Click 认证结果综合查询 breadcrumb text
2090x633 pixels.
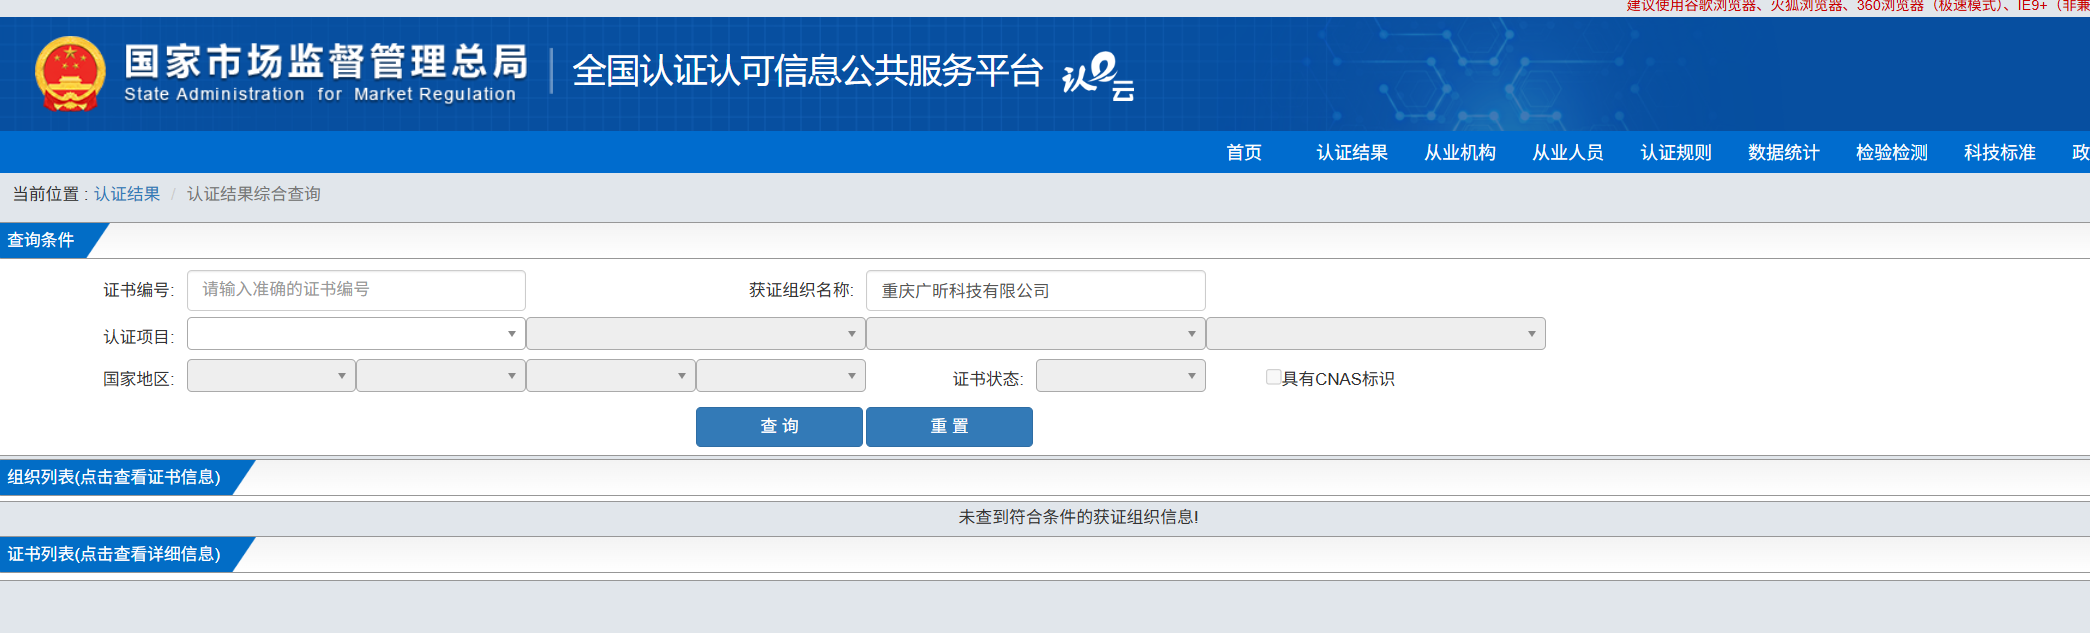click(x=254, y=194)
